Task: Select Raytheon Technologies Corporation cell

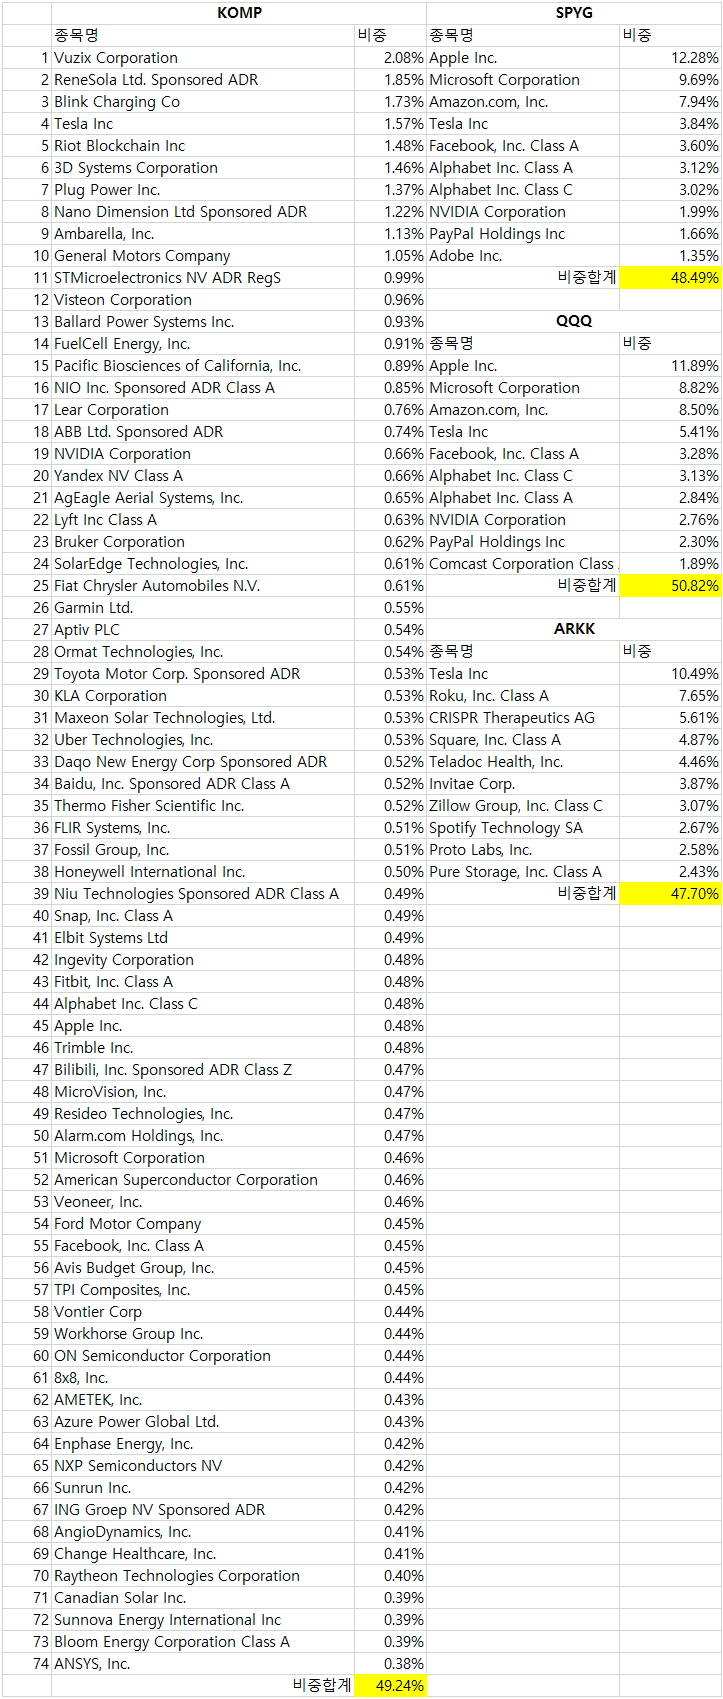Action: click(203, 1576)
